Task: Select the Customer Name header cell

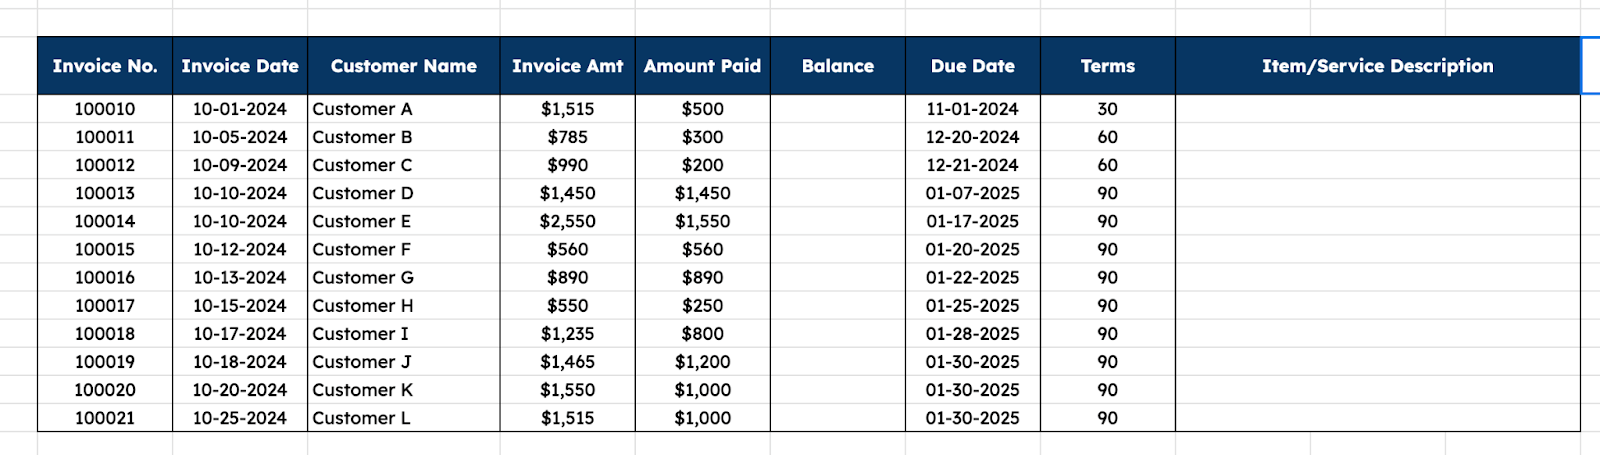Action: coord(403,66)
